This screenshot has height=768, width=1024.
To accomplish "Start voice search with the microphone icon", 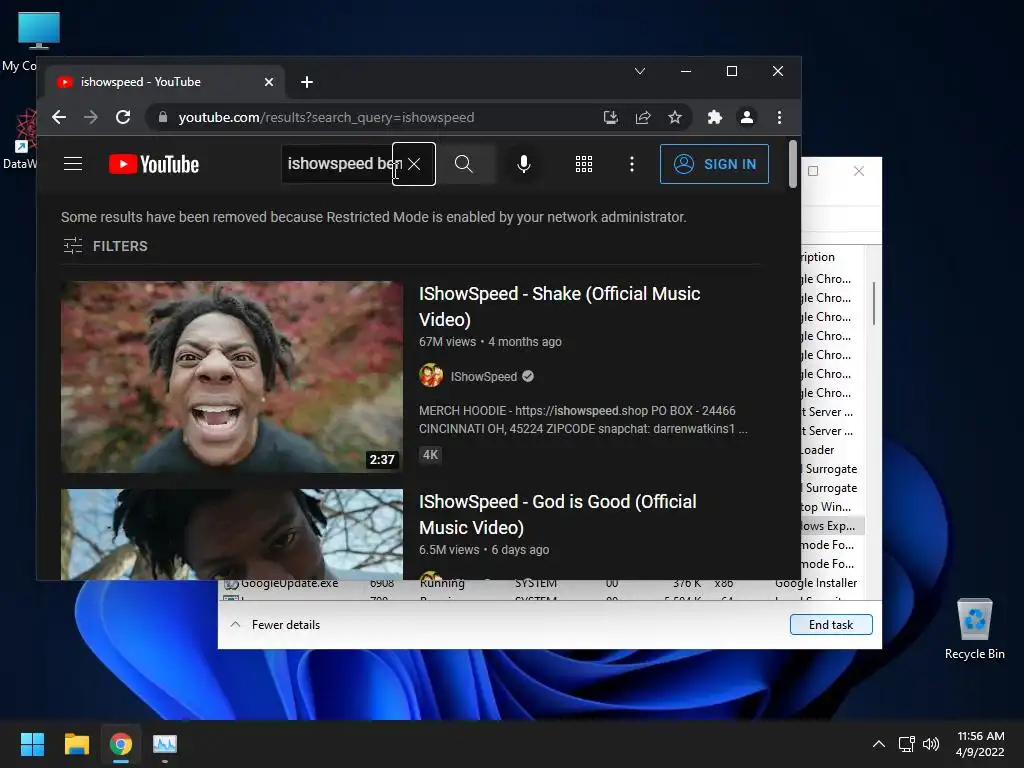I will point(524,164).
